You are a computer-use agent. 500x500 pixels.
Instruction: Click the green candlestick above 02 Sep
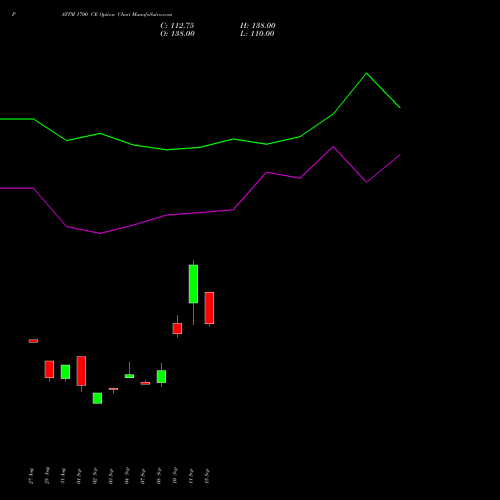coord(97,398)
